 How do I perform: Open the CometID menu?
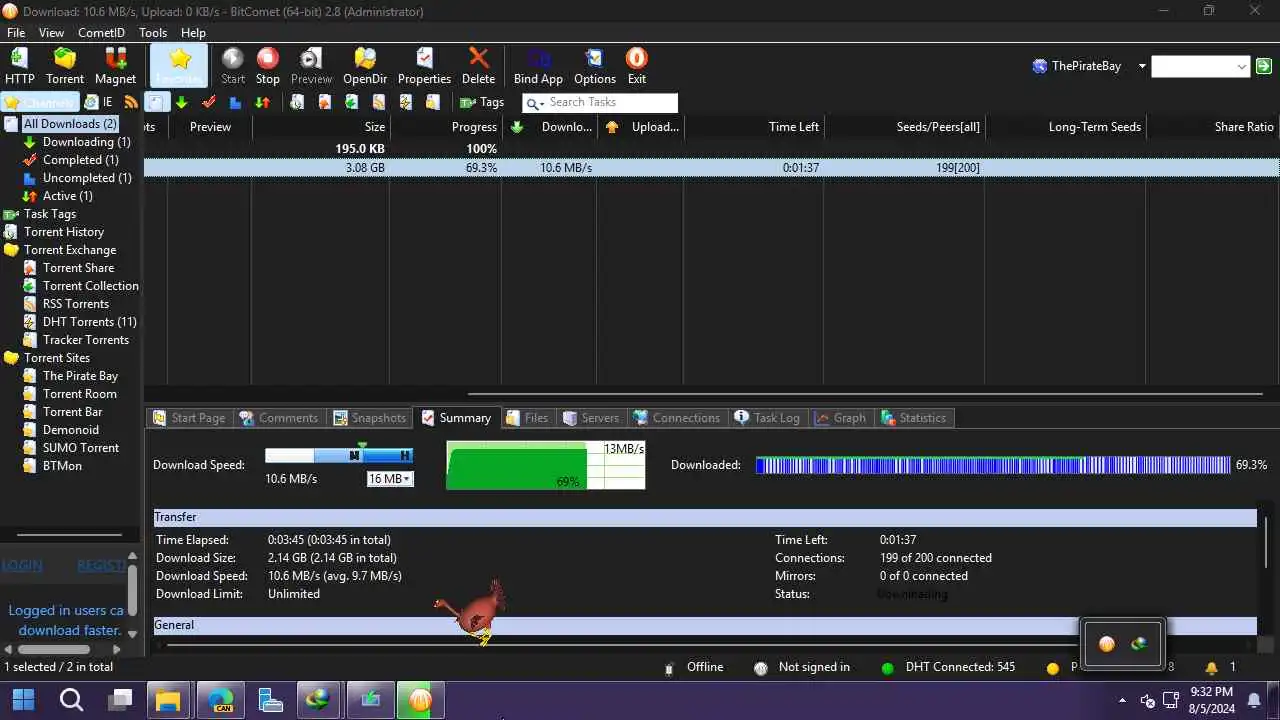101,33
